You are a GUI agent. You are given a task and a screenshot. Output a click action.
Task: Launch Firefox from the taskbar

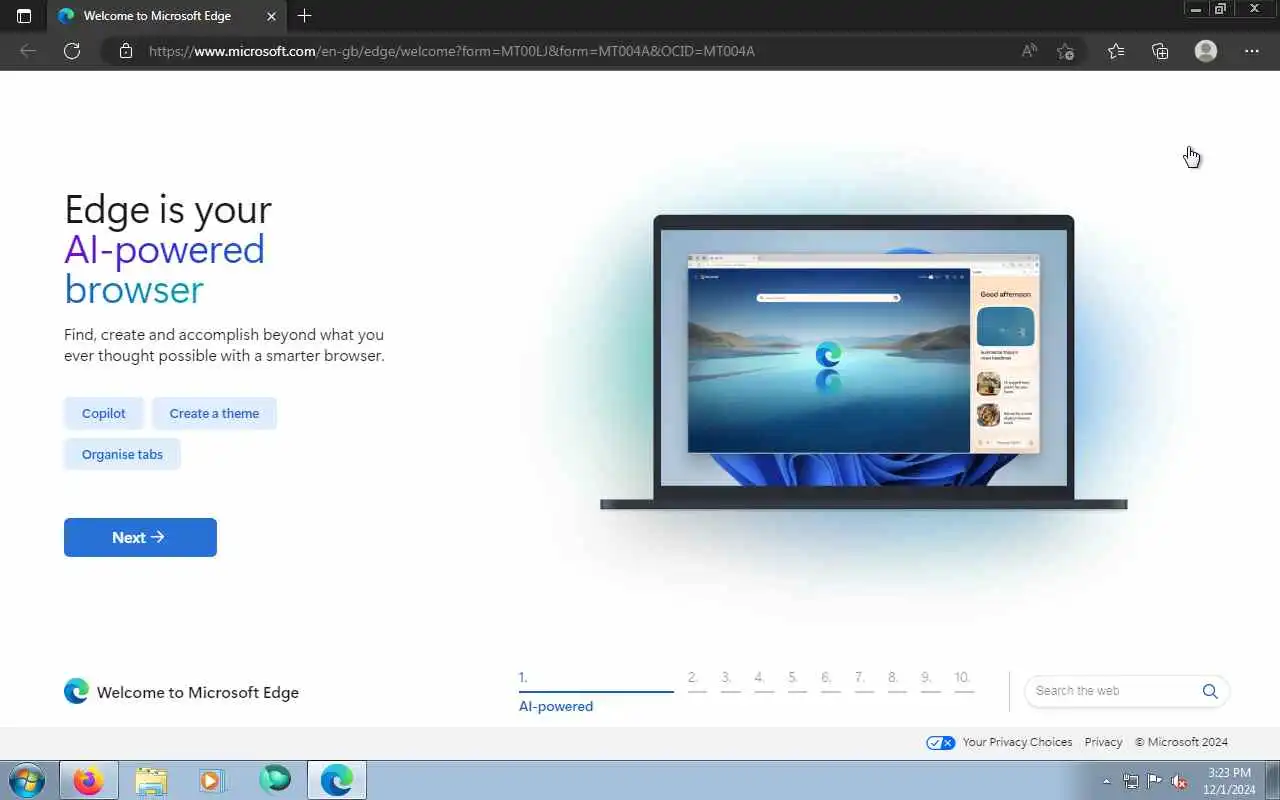pos(88,780)
